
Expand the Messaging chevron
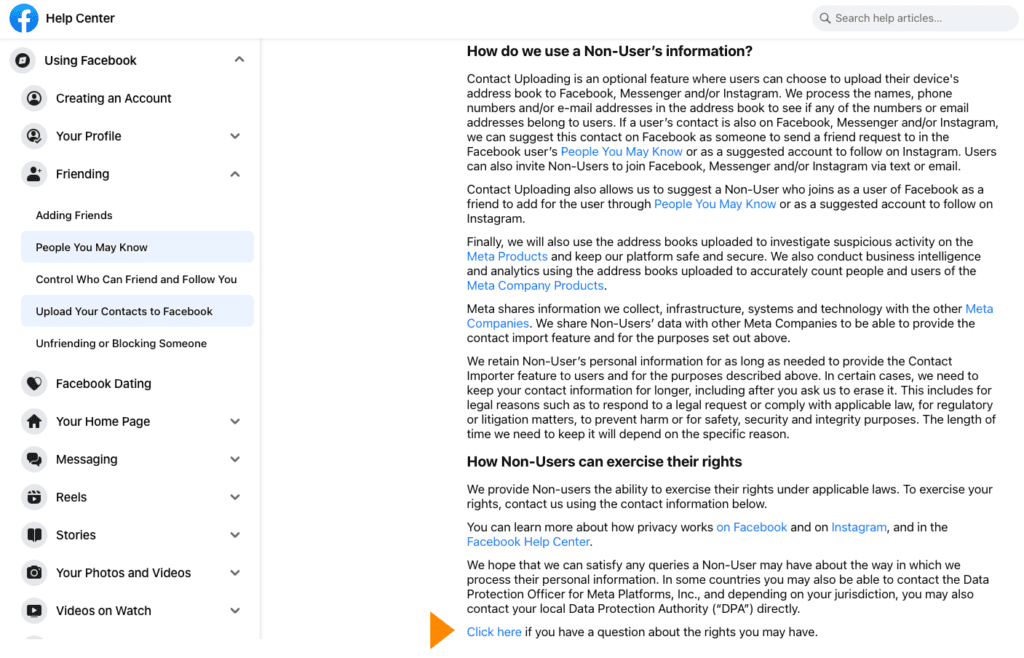(235, 459)
